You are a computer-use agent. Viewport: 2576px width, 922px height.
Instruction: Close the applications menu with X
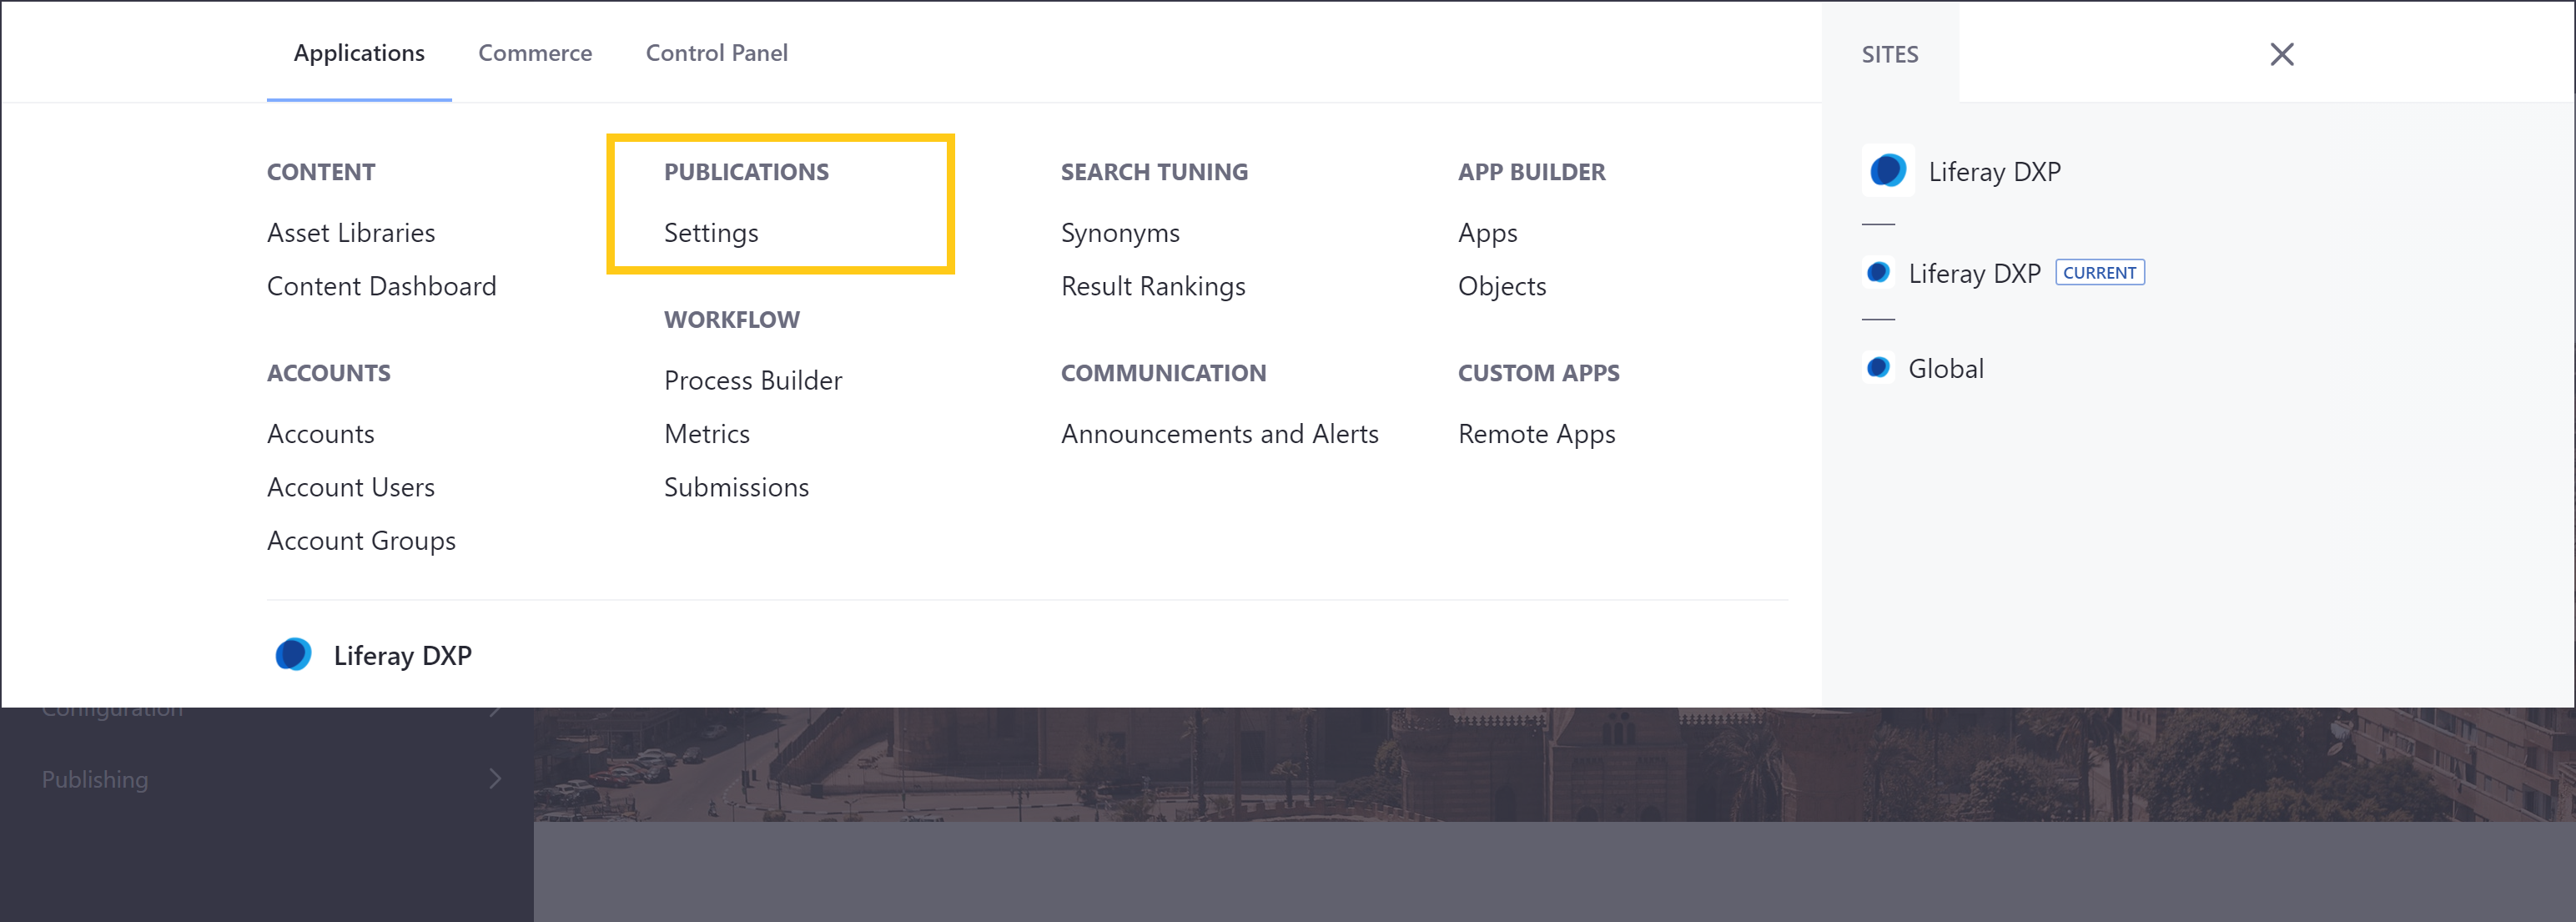pyautogui.click(x=2281, y=54)
